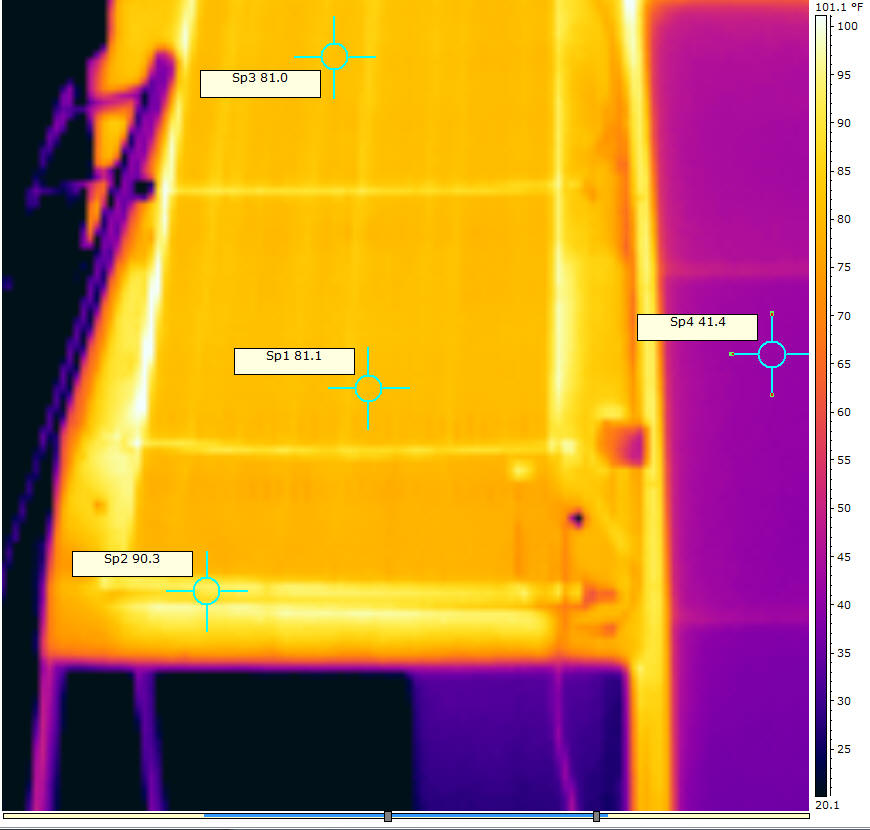Image resolution: width=870 pixels, height=830 pixels.
Task: Click the 'Sp3 81.0' temperature label
Action: (x=260, y=84)
